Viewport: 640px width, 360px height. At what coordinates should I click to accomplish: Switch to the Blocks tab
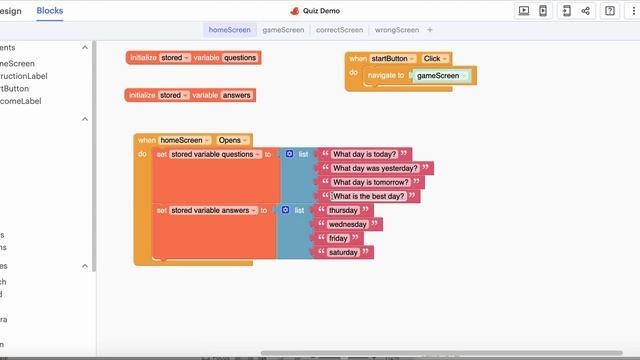pyautogui.click(x=50, y=11)
